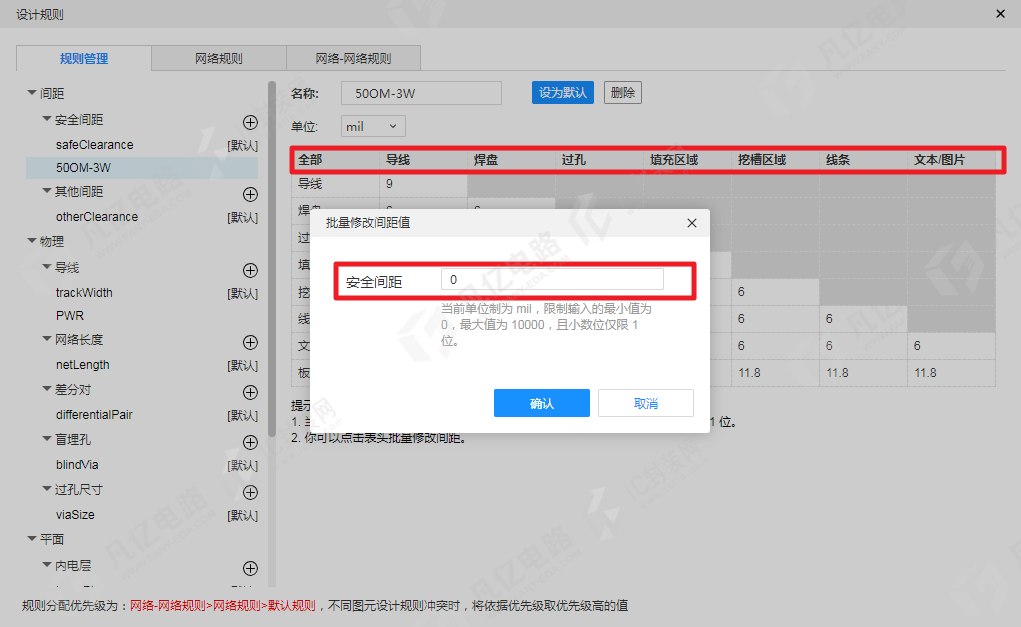Click the 线条 column header
Viewport: 1021px width, 627px height.
[x=863, y=160]
